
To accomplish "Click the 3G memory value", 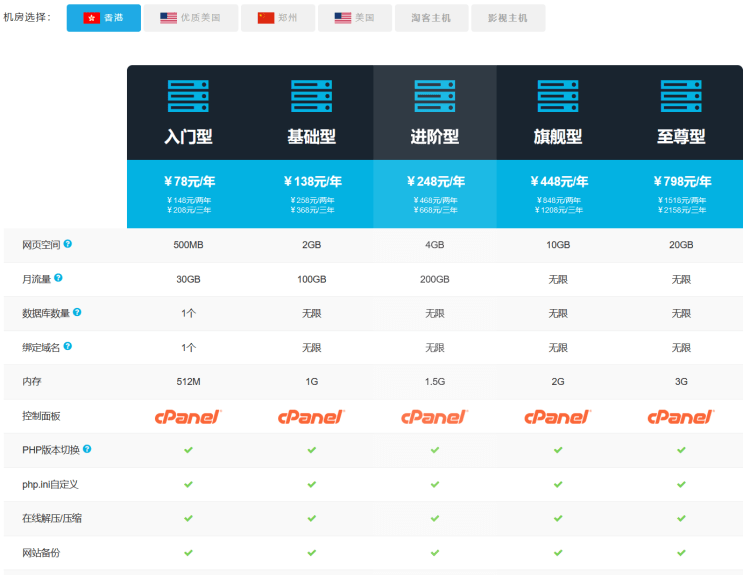I will coord(681,382).
